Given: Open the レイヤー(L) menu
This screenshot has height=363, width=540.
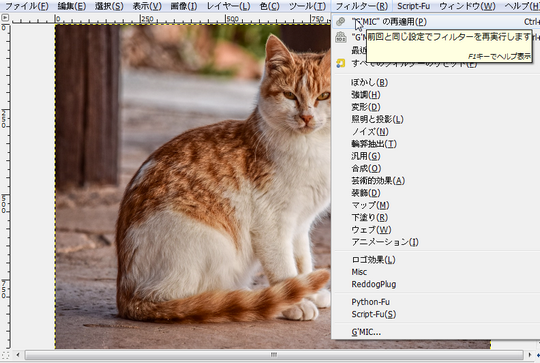Looking at the screenshot, I should coord(228,6).
